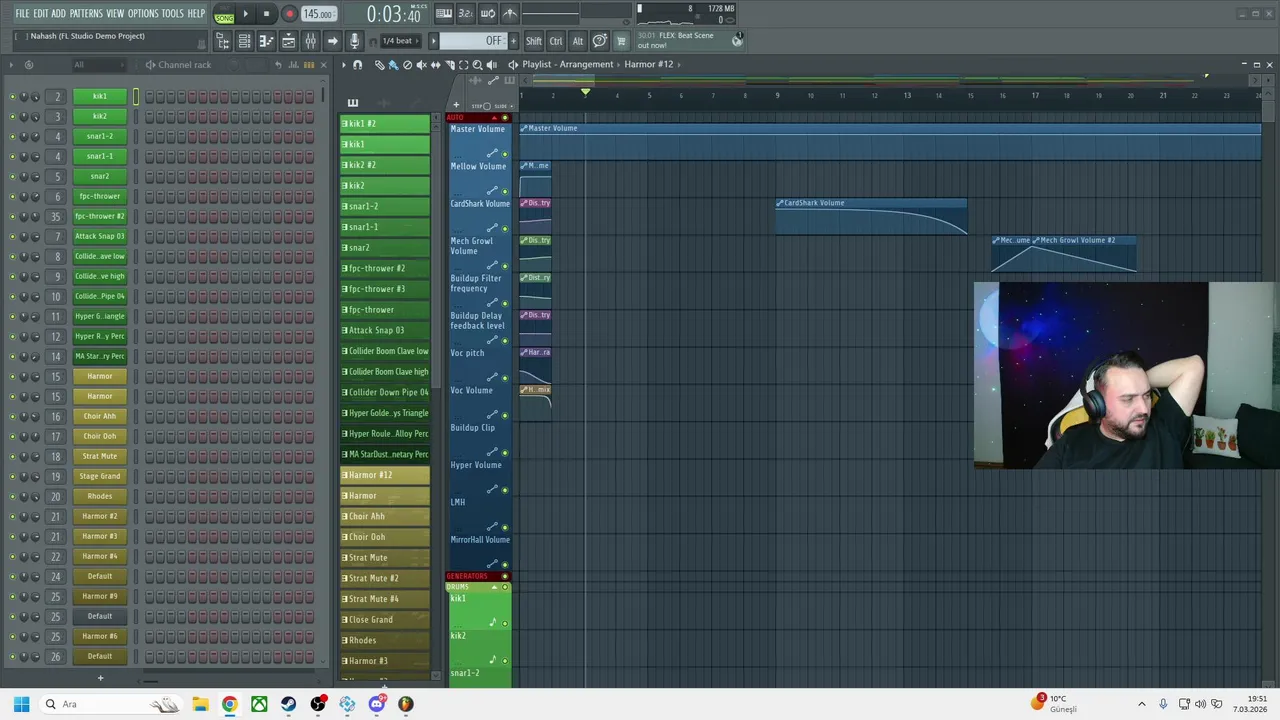Viewport: 1280px width, 720px height.
Task: Select the Slip tool in Playlist toolbar
Action: [435, 65]
